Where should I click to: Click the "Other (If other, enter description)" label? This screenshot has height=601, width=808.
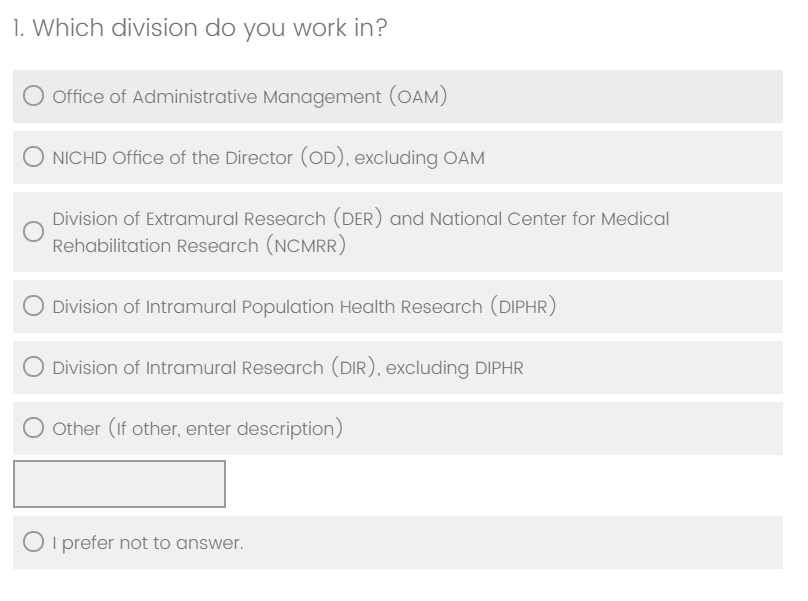(x=197, y=429)
